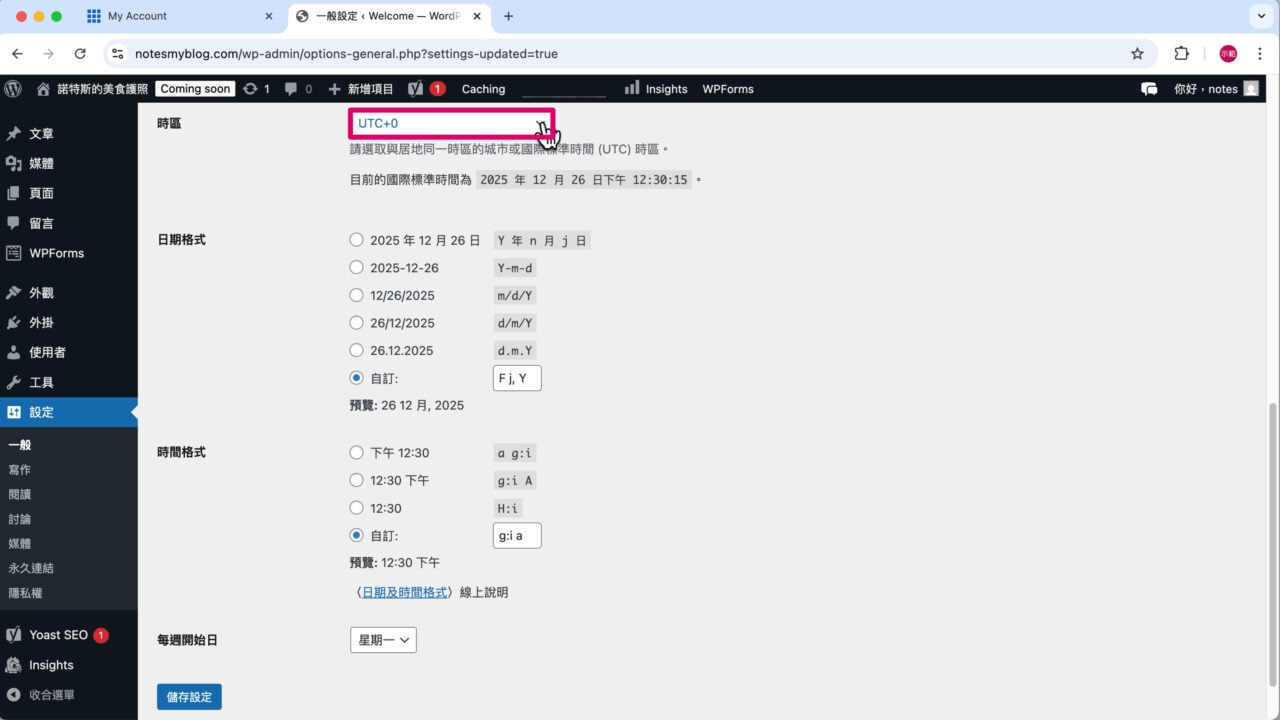
Task: Select the Y-m-d date format radio
Action: click(x=356, y=268)
